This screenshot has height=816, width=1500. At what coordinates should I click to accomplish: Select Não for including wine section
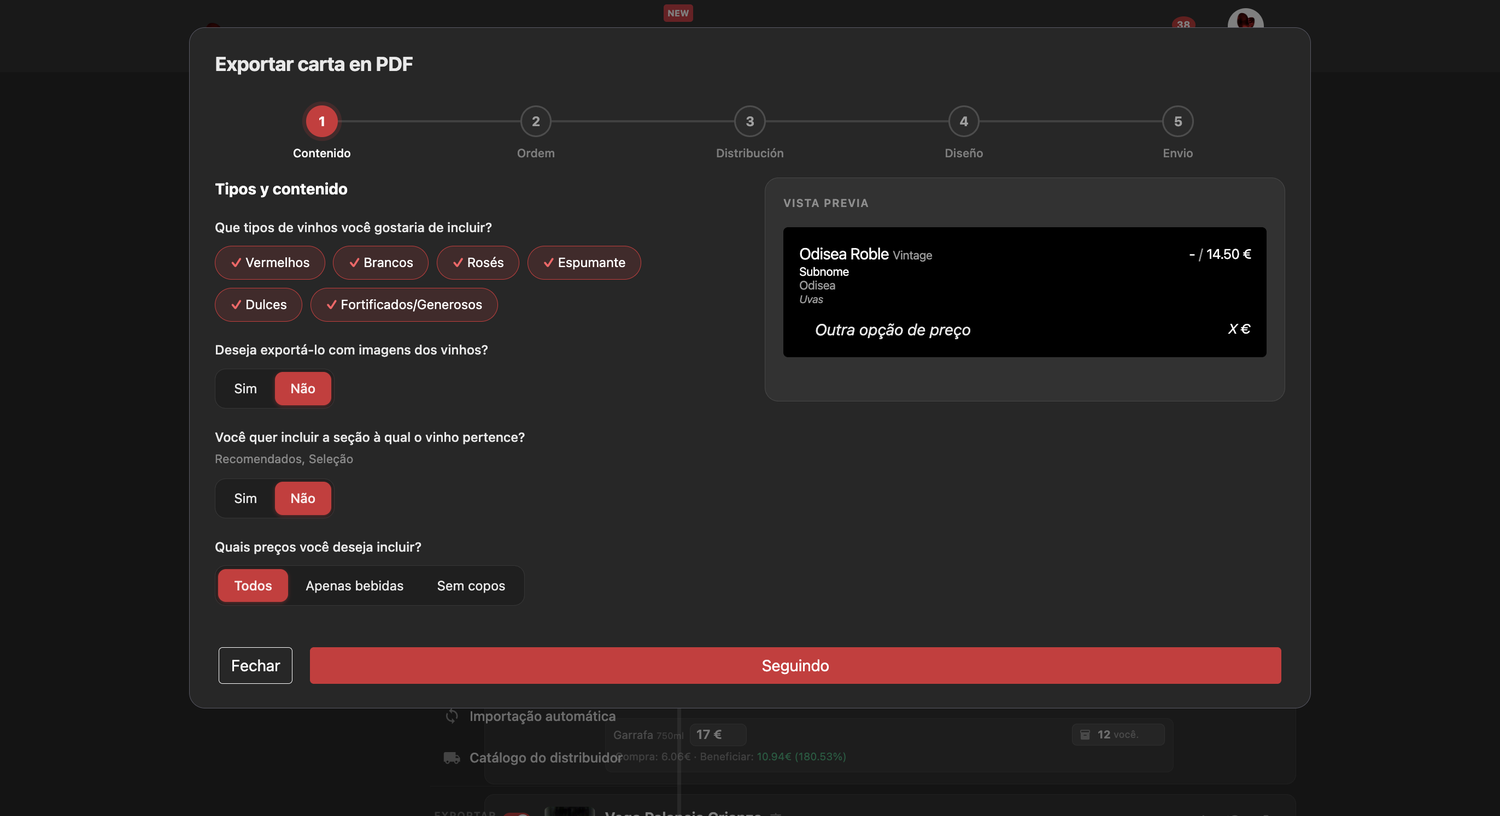click(x=303, y=499)
